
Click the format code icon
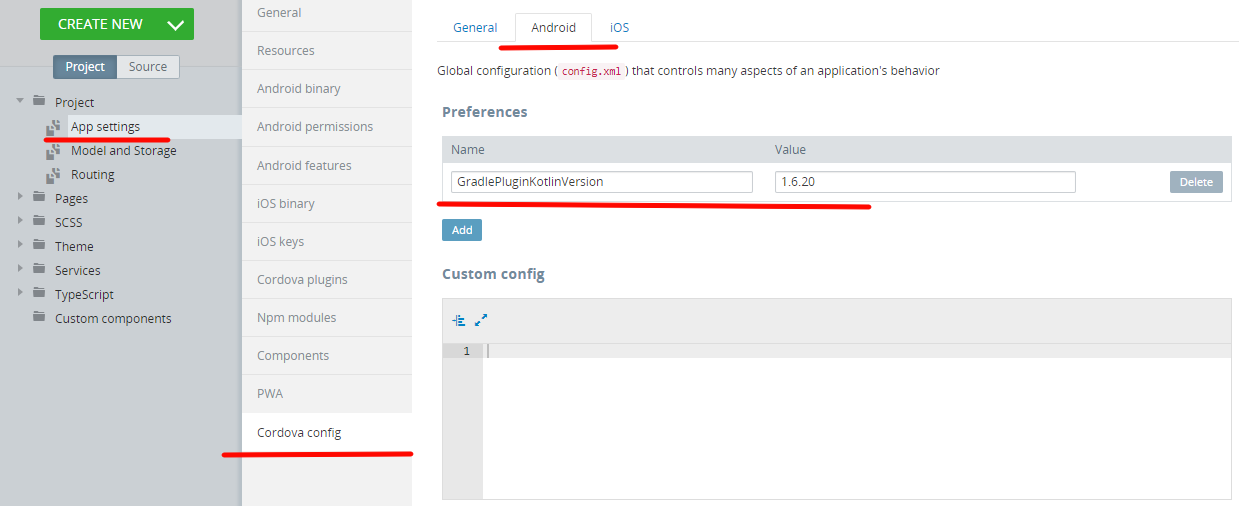(459, 320)
